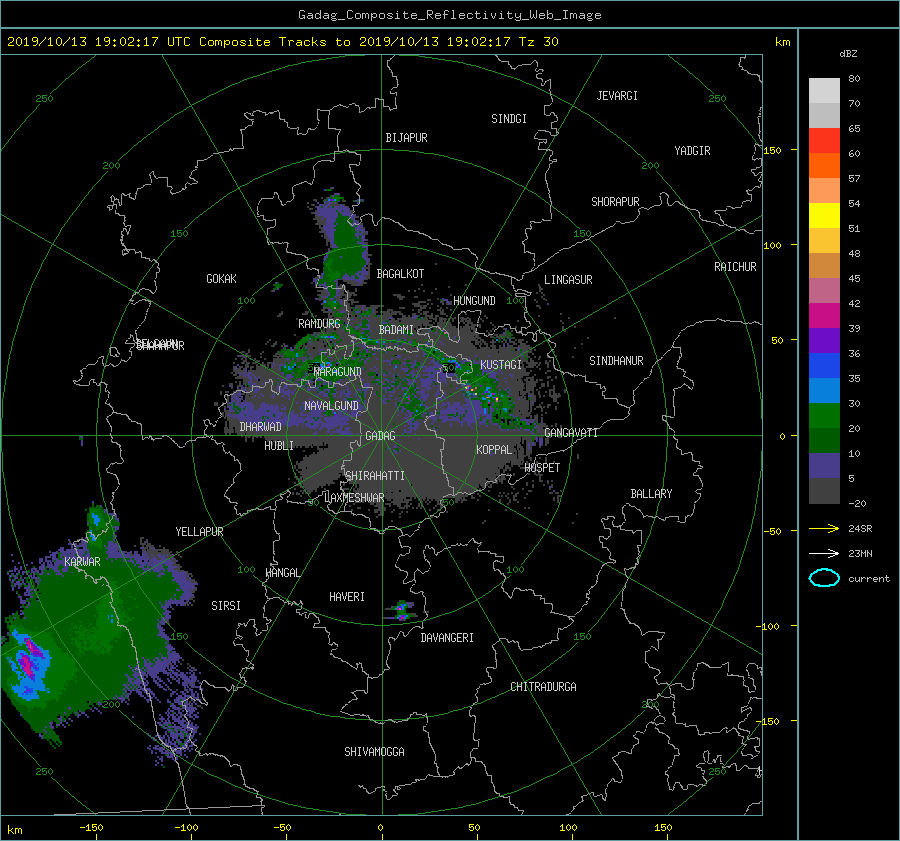Click the BALLARY city label
900x841 pixels.
[651, 494]
